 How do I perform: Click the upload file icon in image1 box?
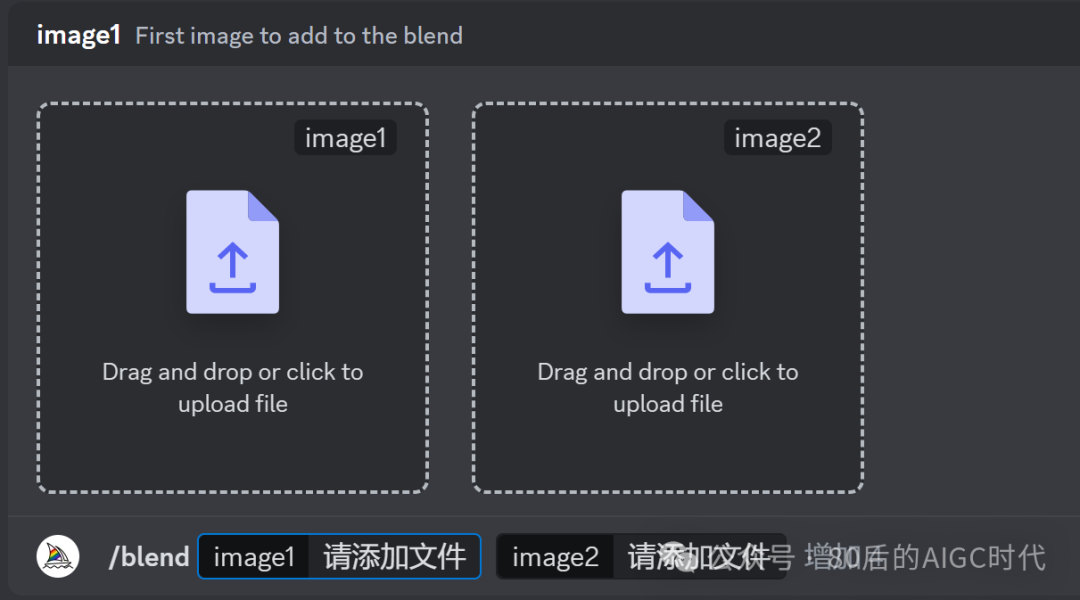(233, 252)
